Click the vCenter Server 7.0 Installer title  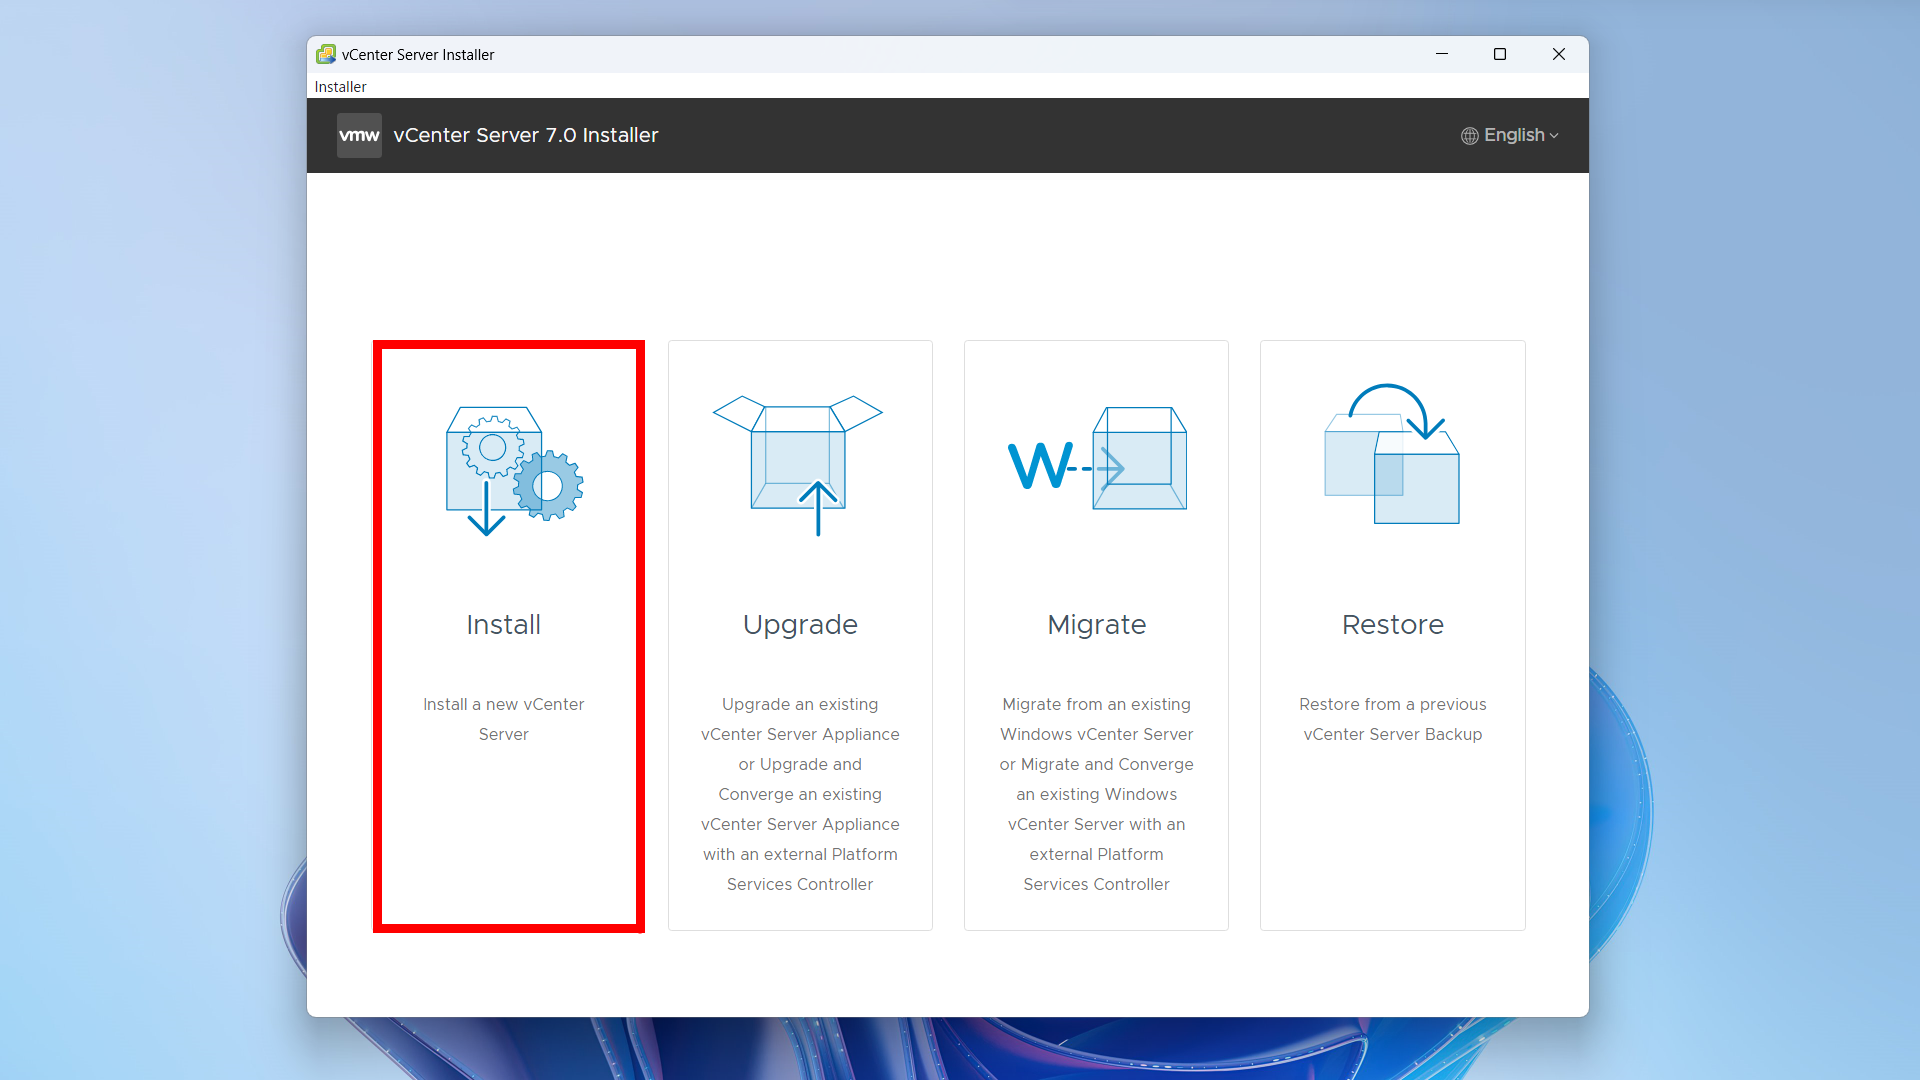[526, 135]
